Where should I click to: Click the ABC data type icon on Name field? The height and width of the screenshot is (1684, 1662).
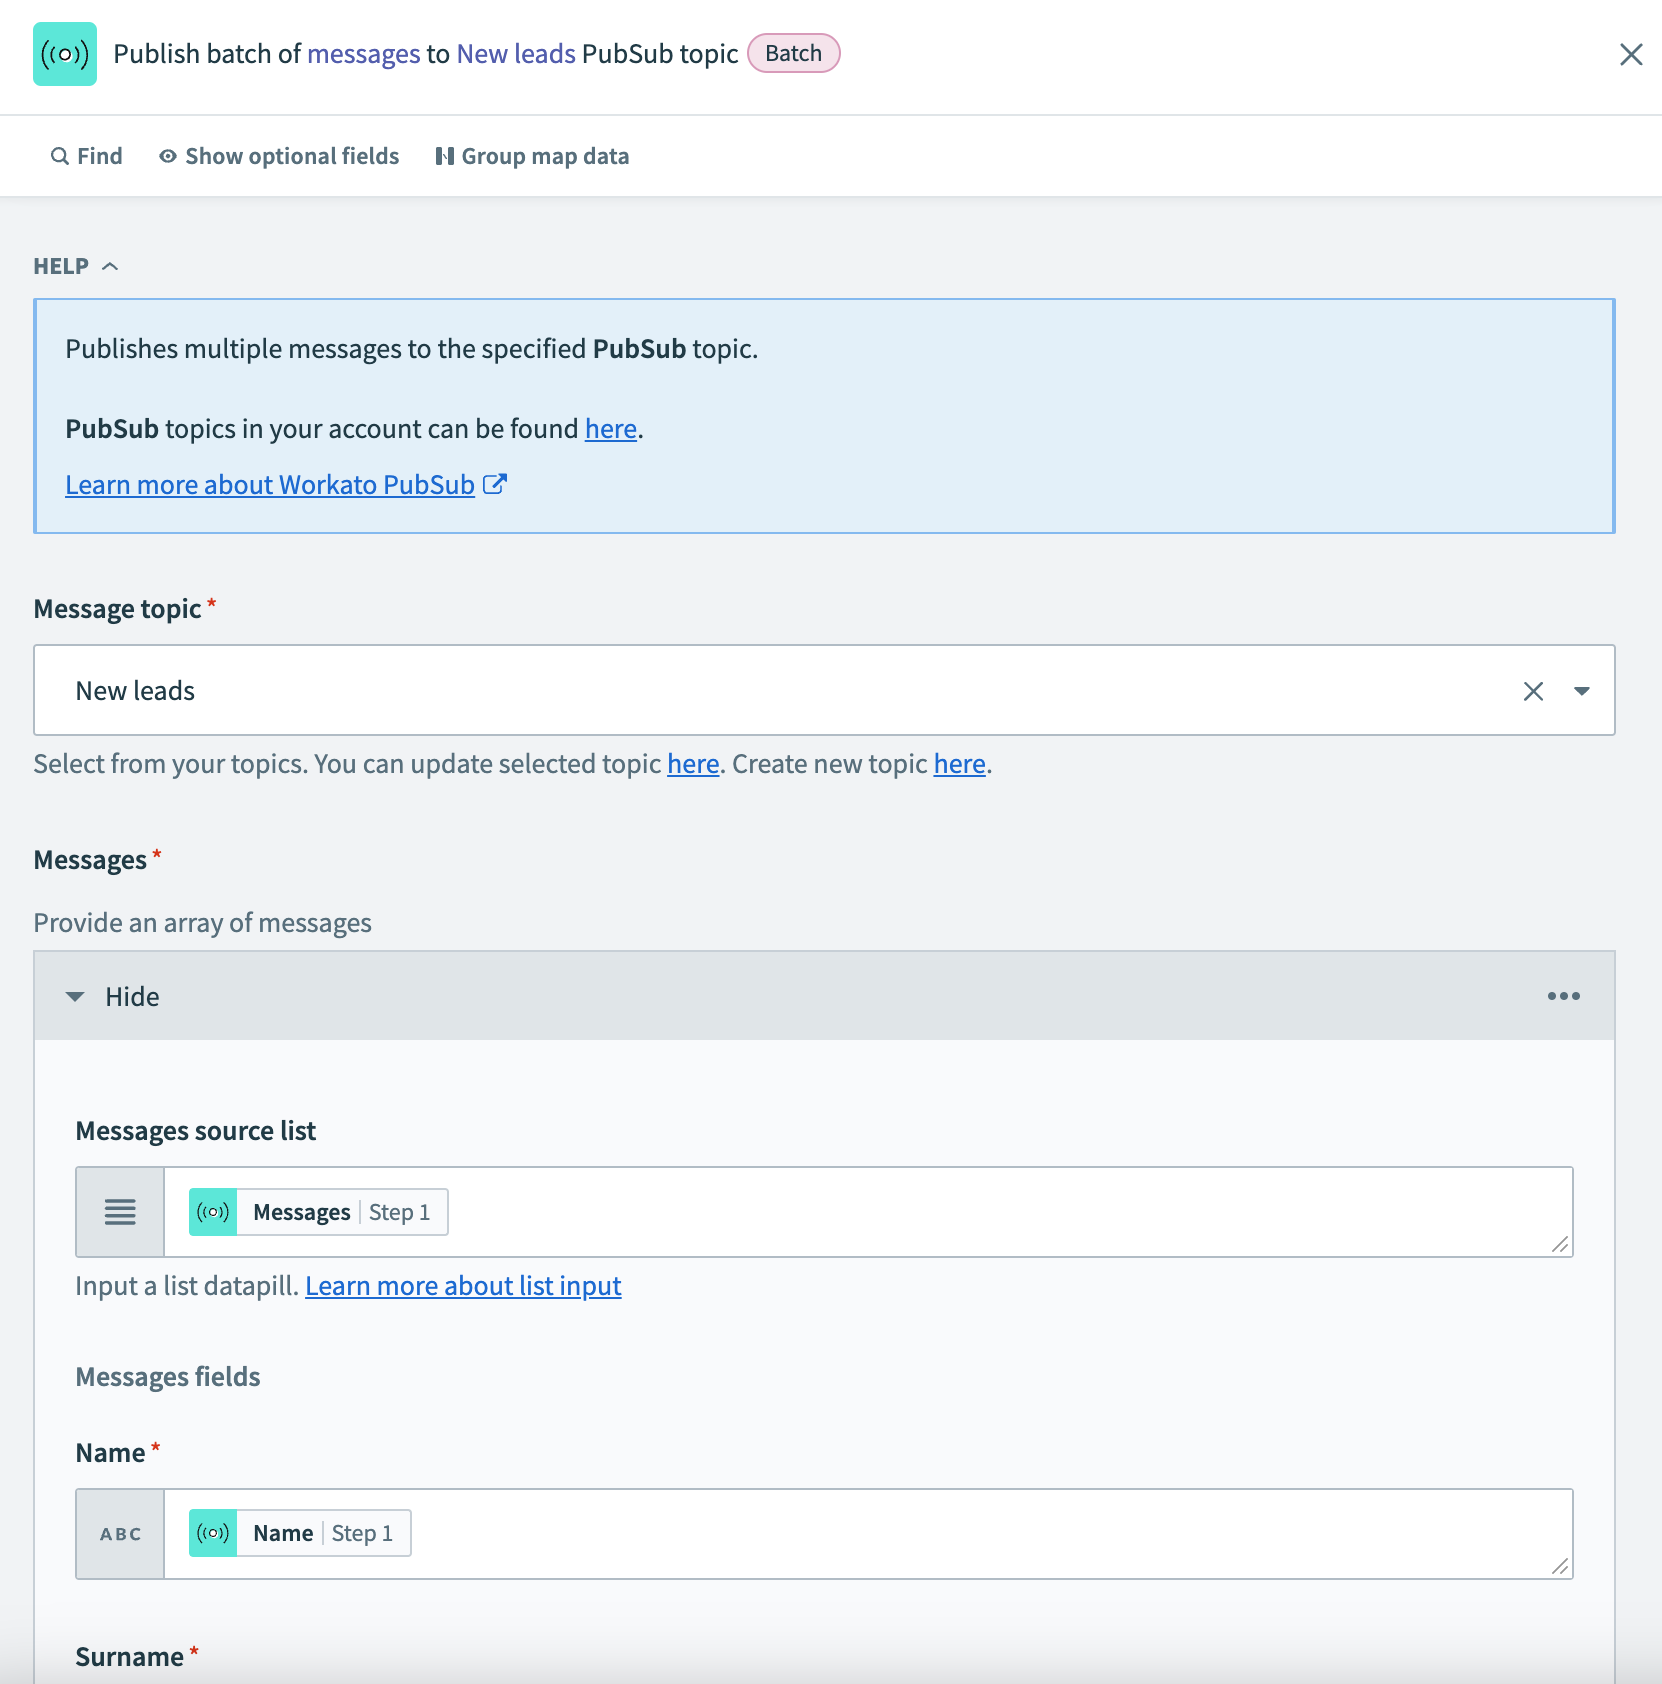click(x=119, y=1533)
